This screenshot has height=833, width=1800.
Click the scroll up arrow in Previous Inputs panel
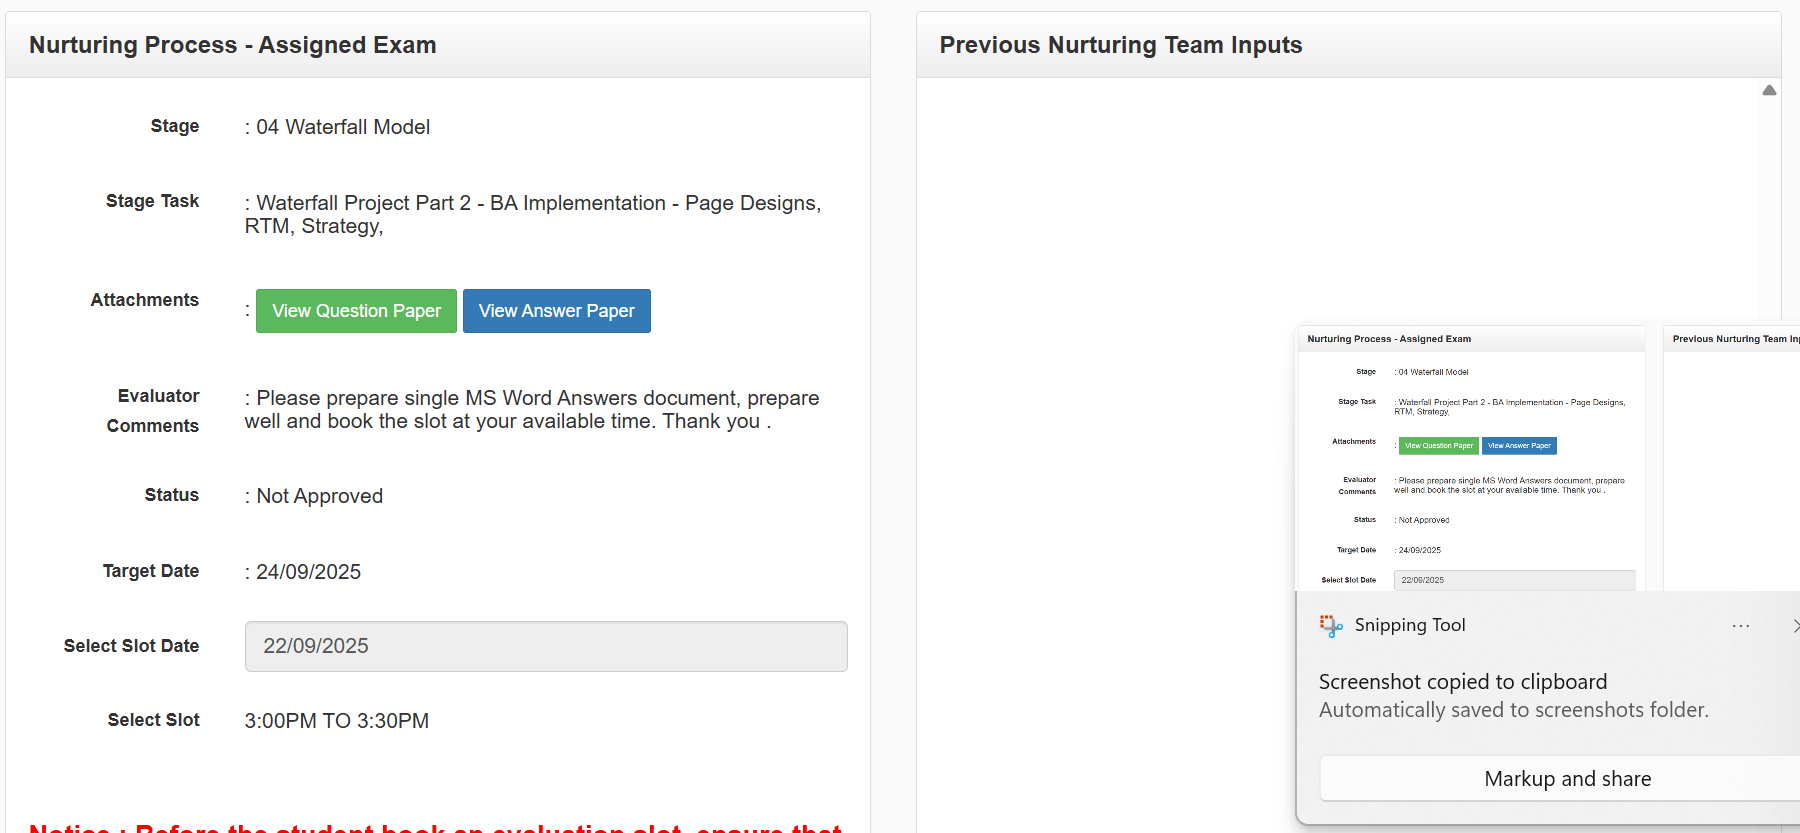(x=1769, y=91)
